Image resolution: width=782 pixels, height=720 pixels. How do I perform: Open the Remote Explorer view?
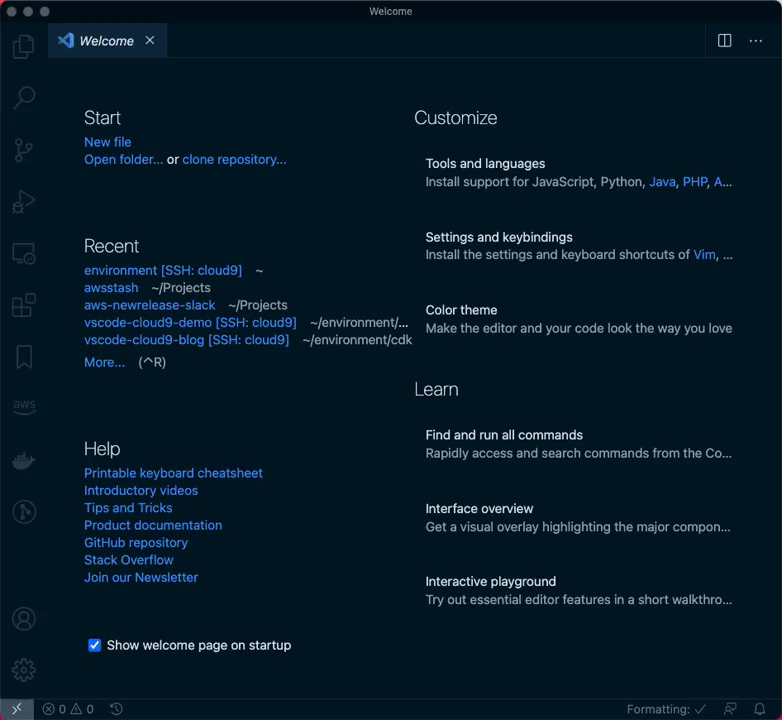point(23,254)
